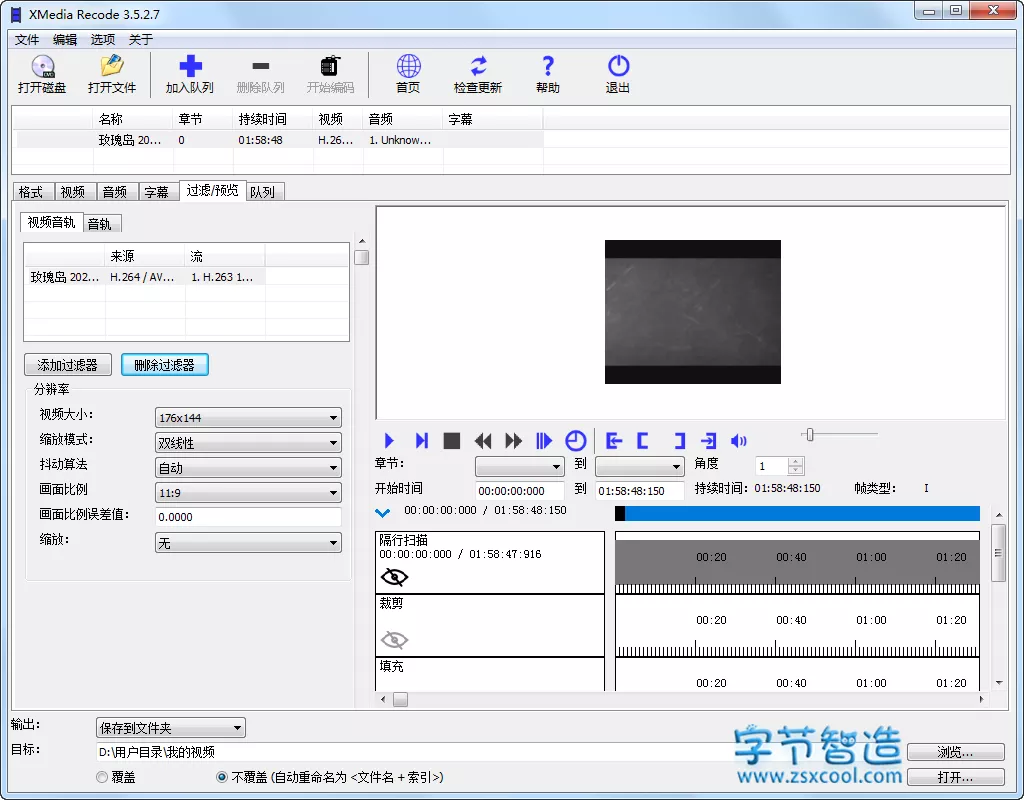
Task: Set end point with right bracket icon
Action: (x=679, y=441)
